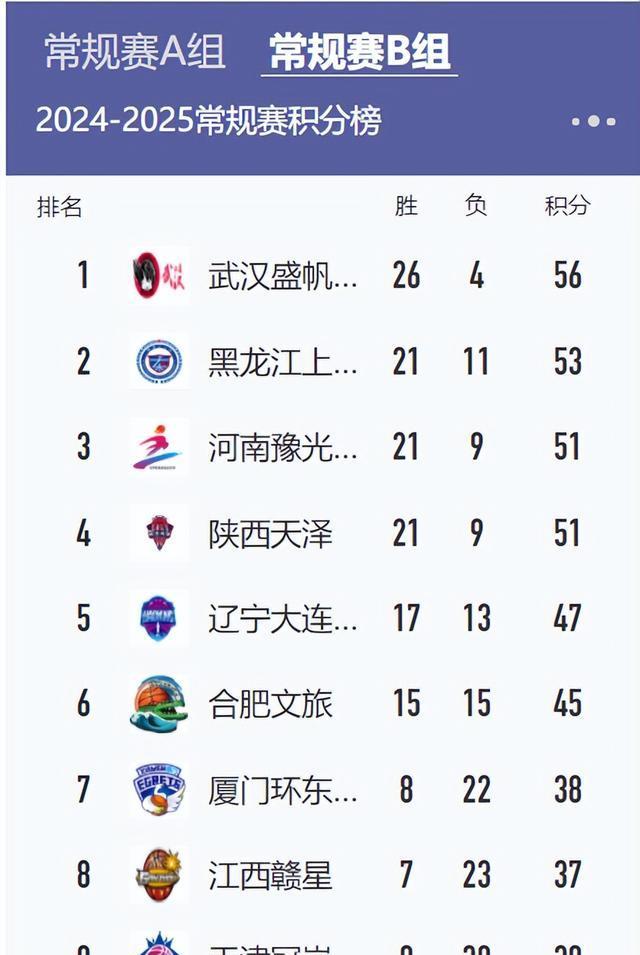This screenshot has width=640, height=955.
Task: Switch to the 常规赛A组 tab
Action: 135,51
